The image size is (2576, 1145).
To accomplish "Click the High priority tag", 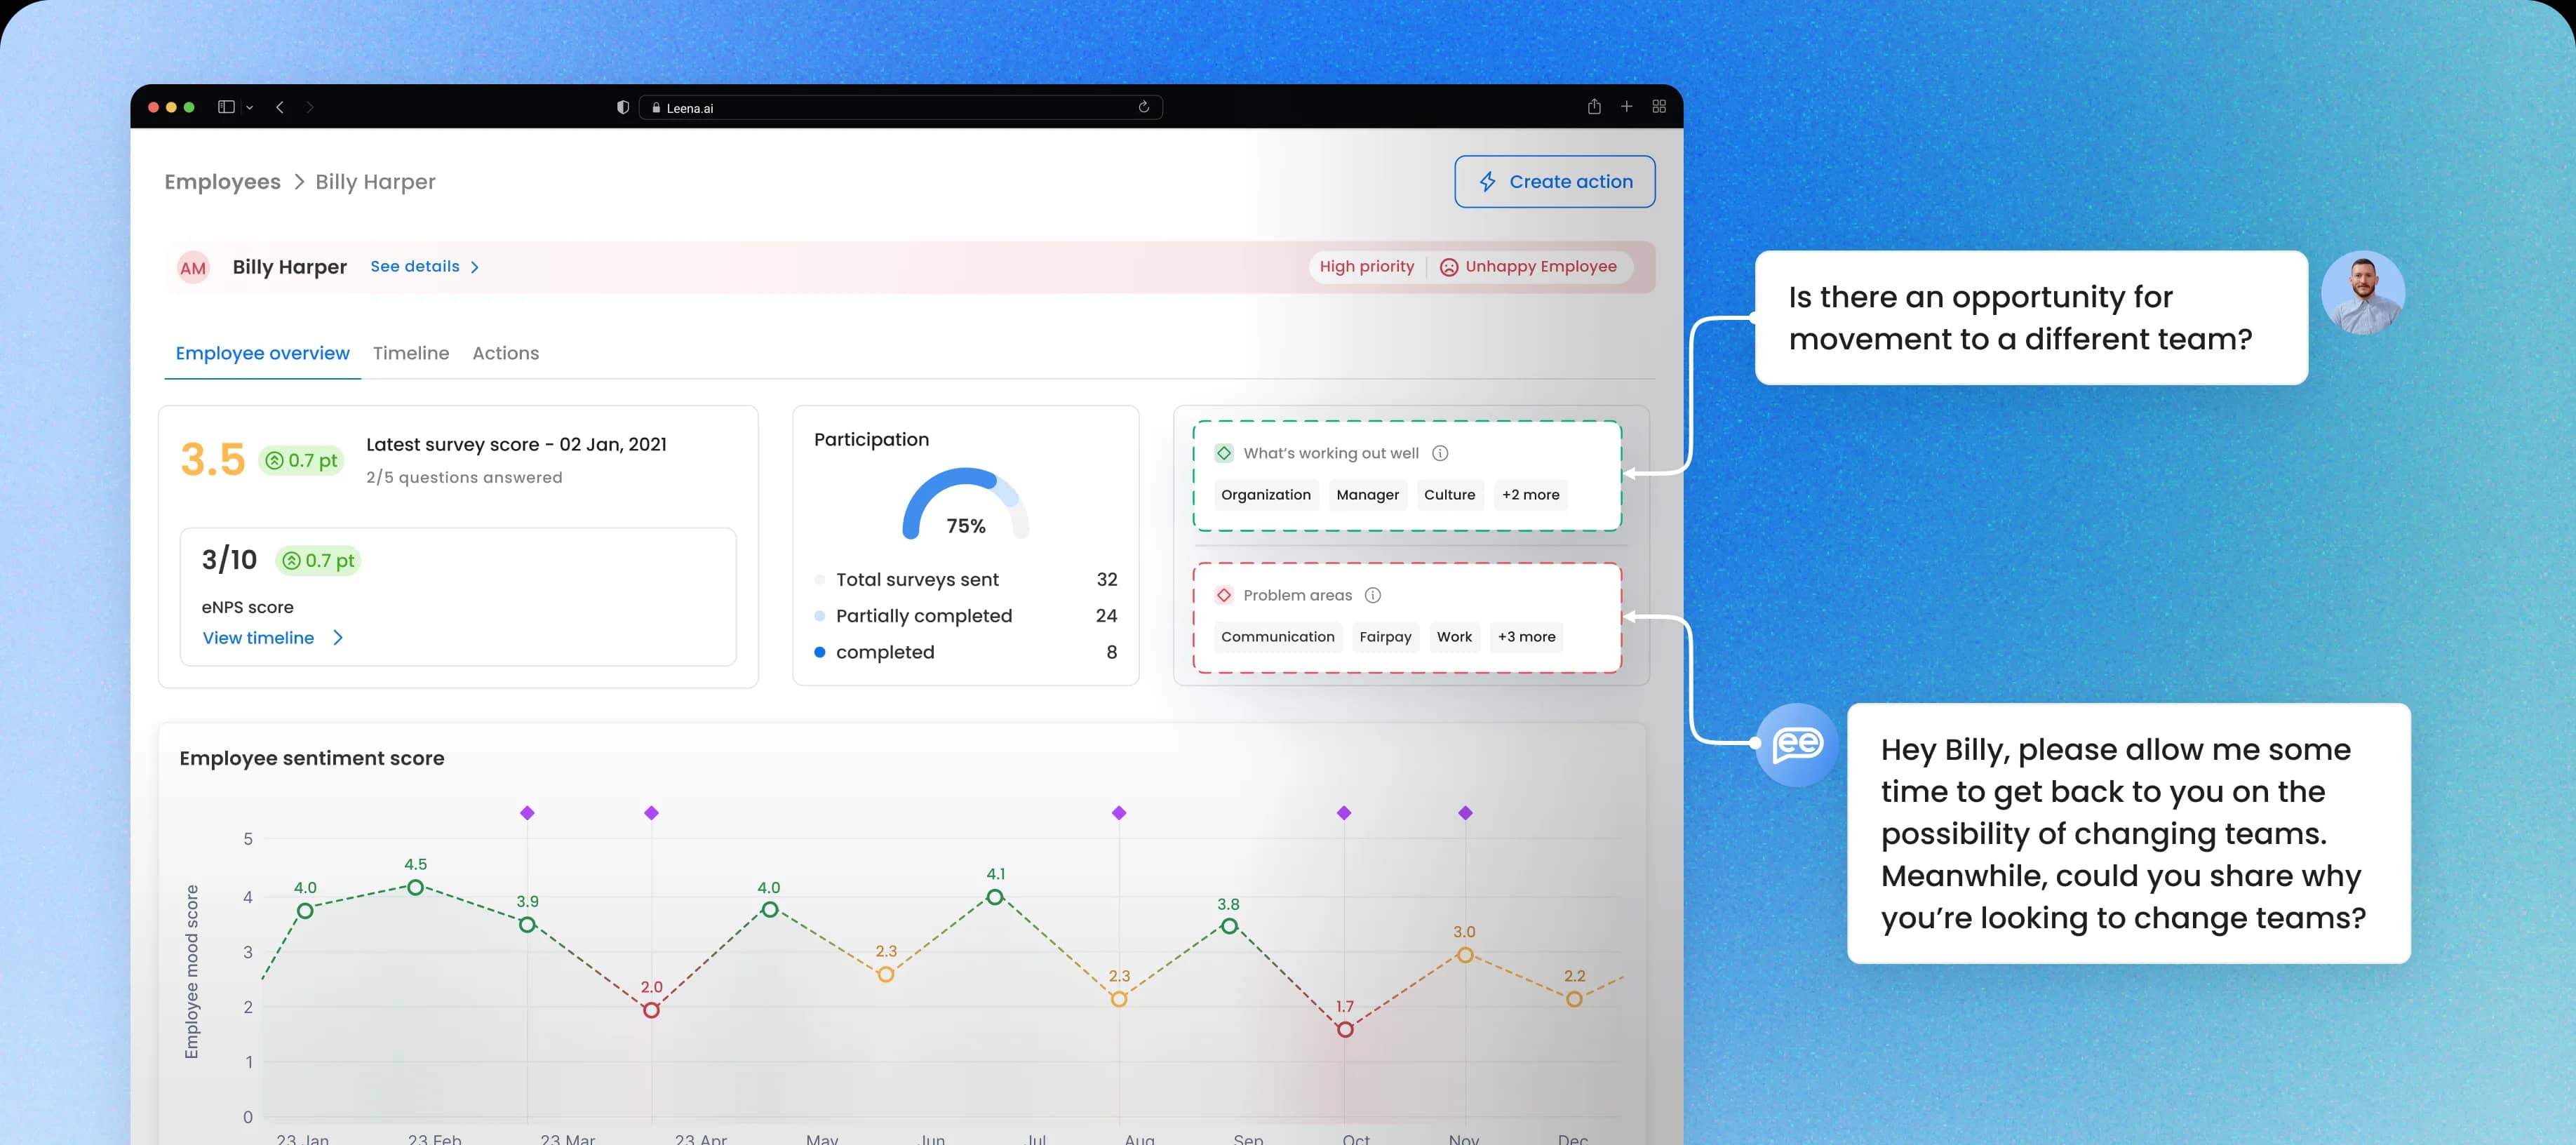I will click(1366, 266).
